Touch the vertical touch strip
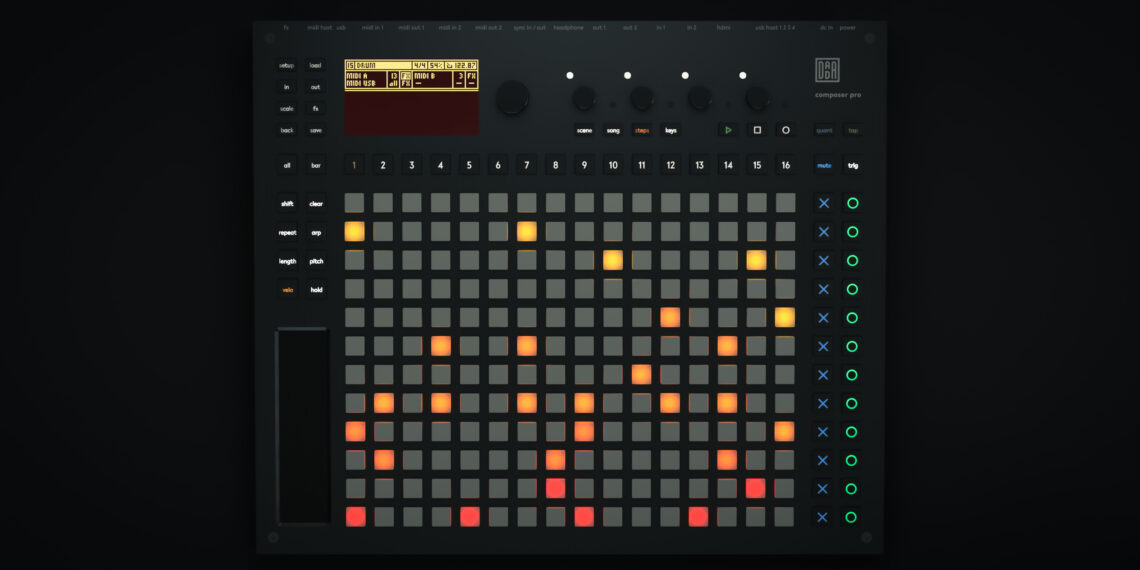Image resolution: width=1140 pixels, height=570 pixels. tap(302, 425)
